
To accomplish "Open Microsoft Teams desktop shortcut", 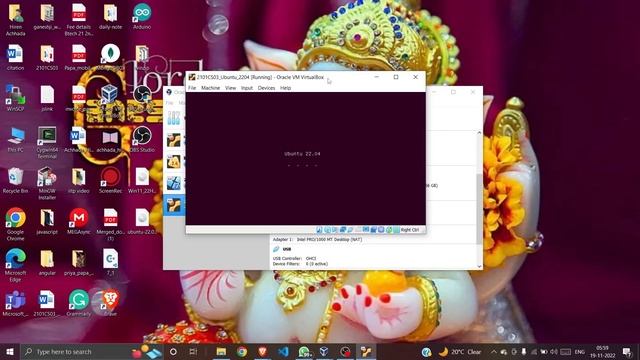I will (x=15, y=304).
